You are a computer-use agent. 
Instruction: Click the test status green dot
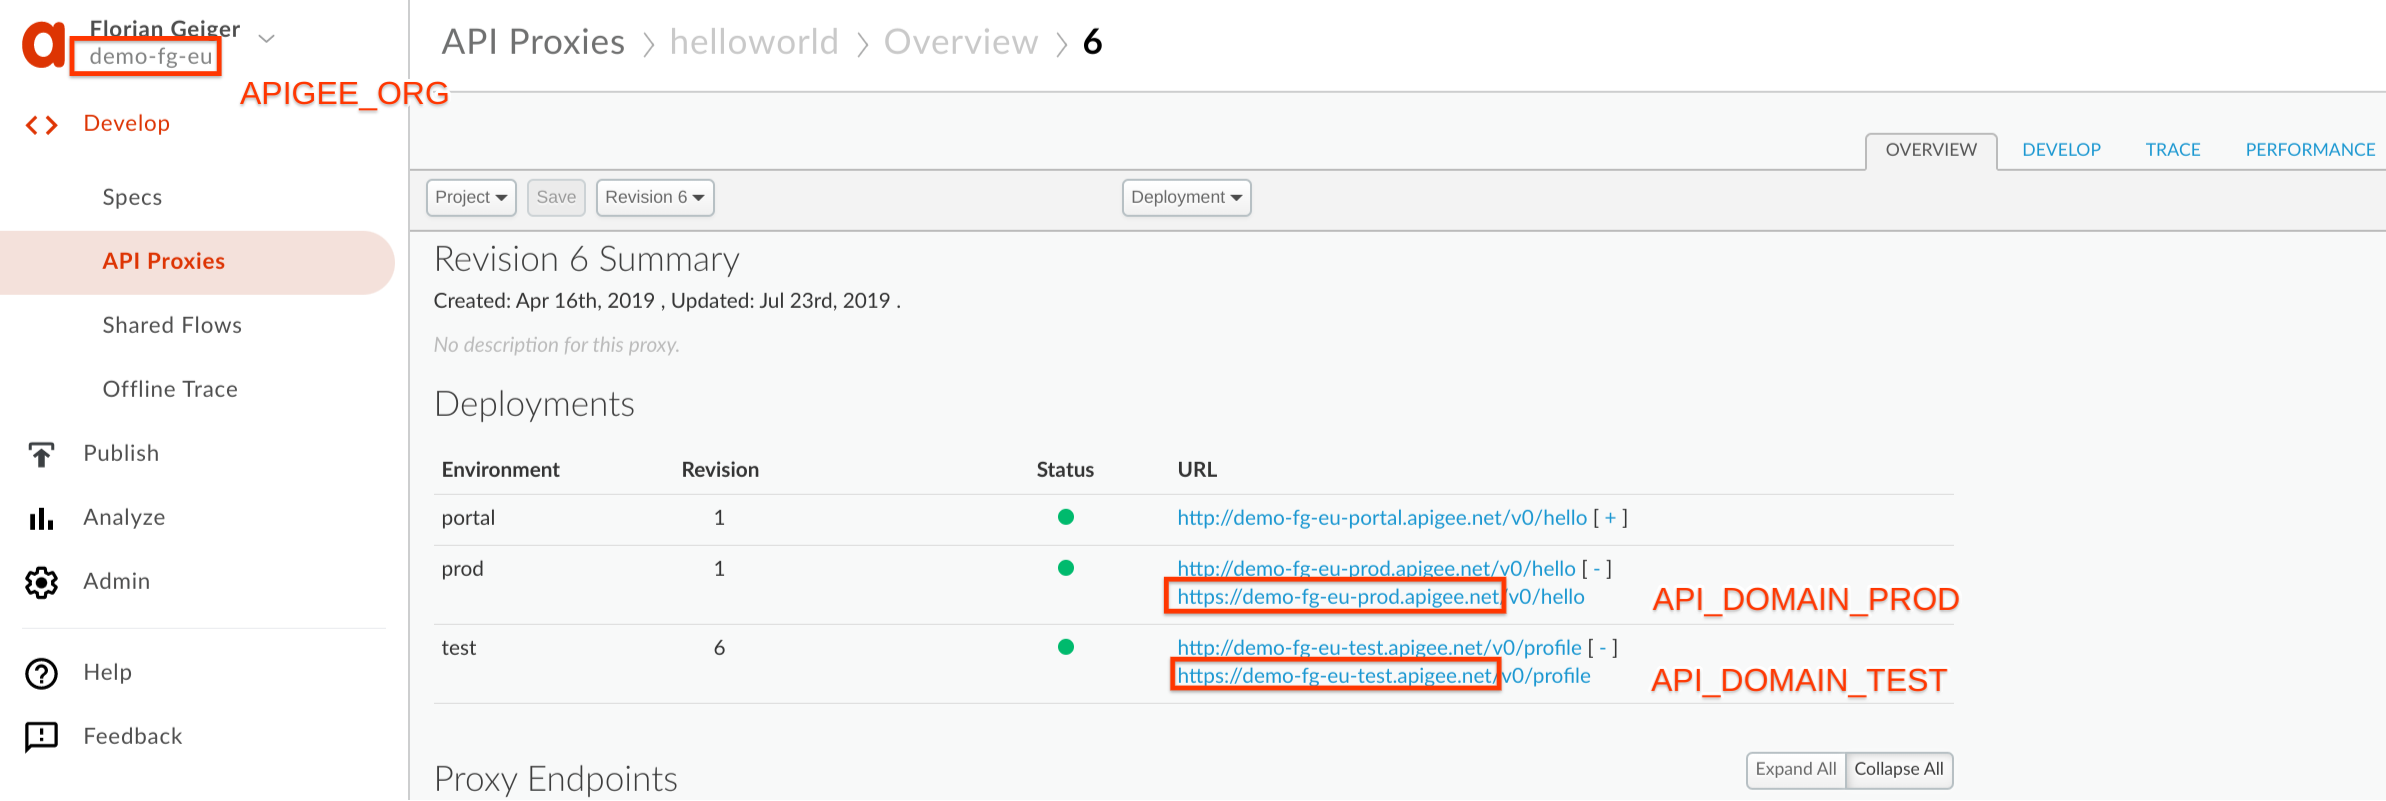(1066, 647)
